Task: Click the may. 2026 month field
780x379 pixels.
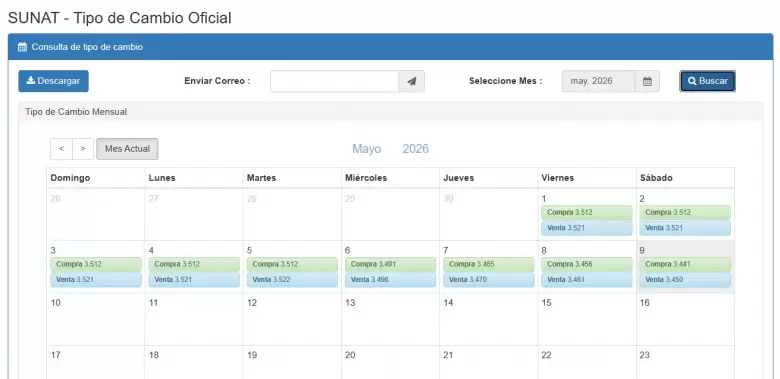Action: (x=598, y=81)
